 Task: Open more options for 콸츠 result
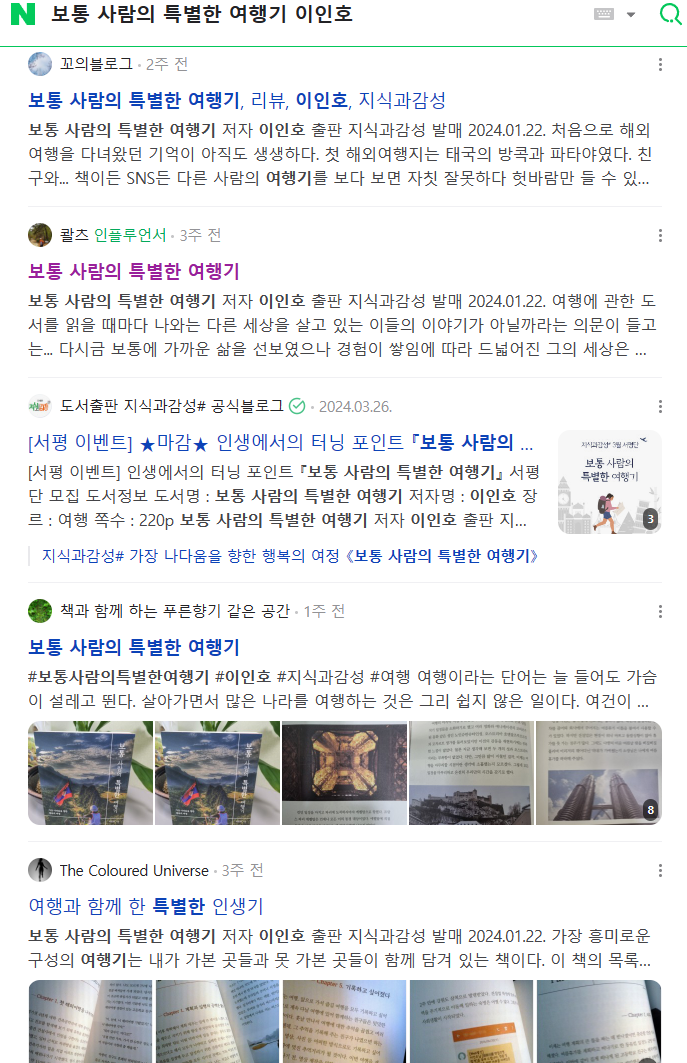(x=660, y=235)
